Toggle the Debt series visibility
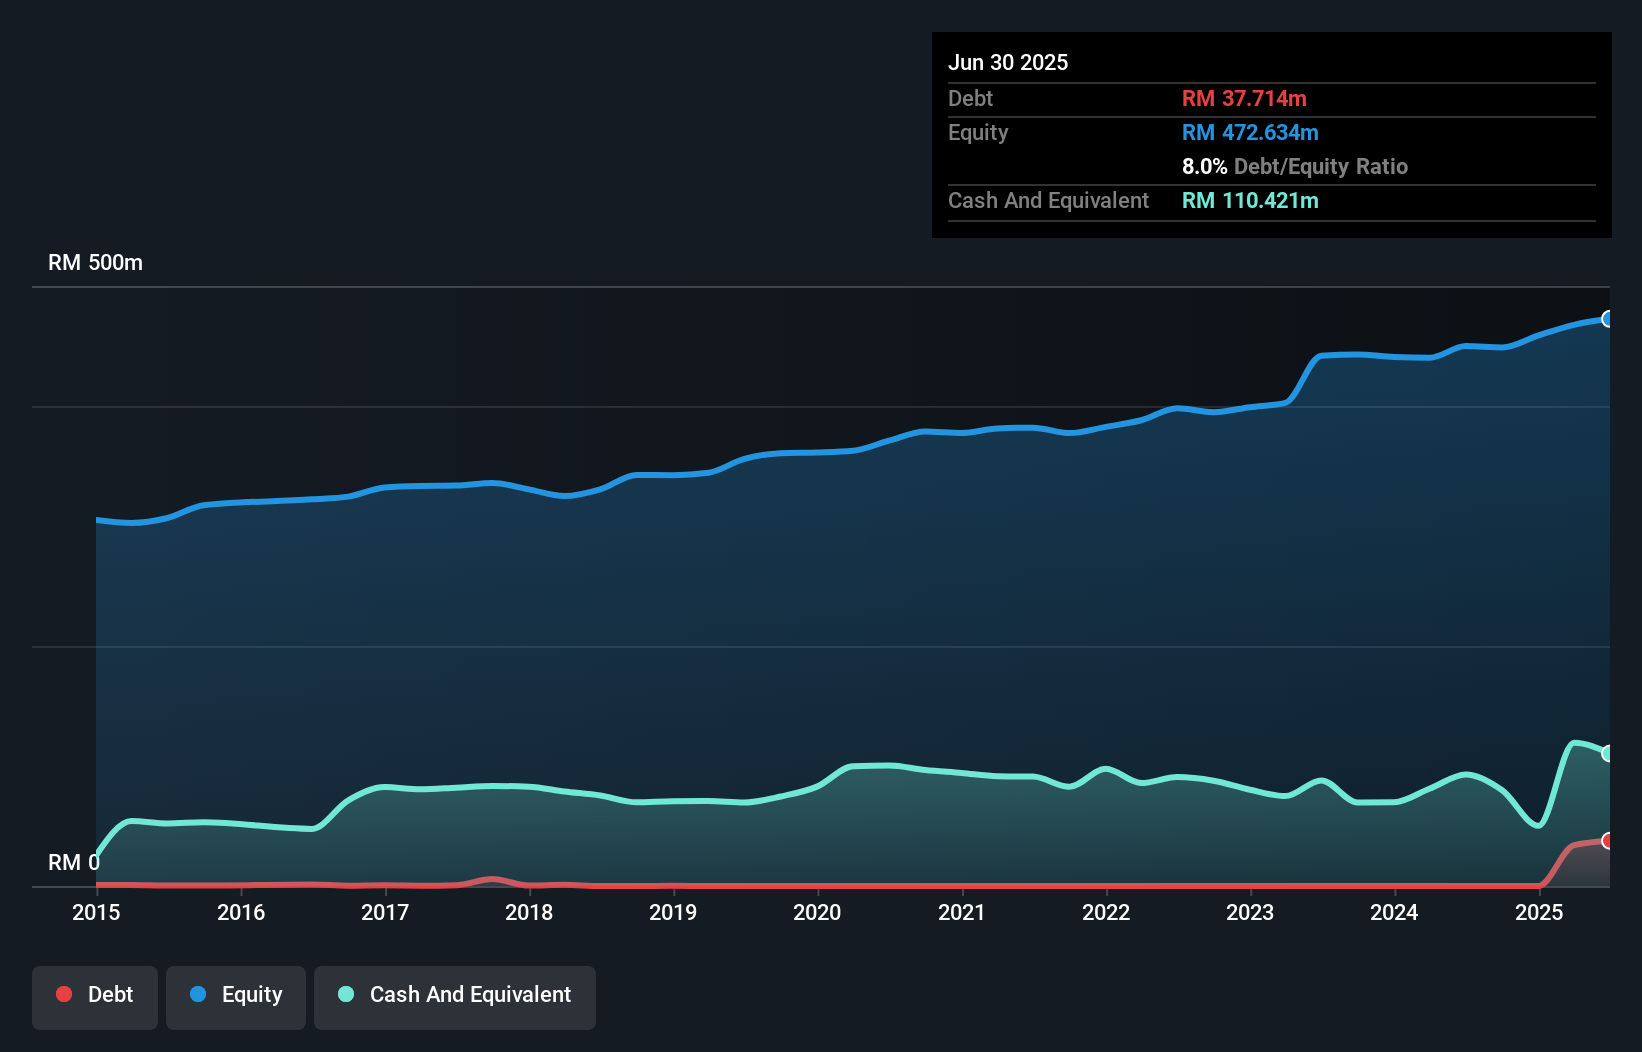This screenshot has height=1052, width=1642. (94, 995)
